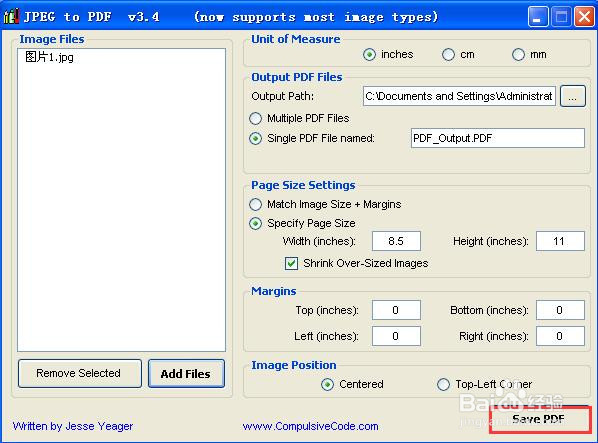Select the cm unit radio button

tap(448, 55)
